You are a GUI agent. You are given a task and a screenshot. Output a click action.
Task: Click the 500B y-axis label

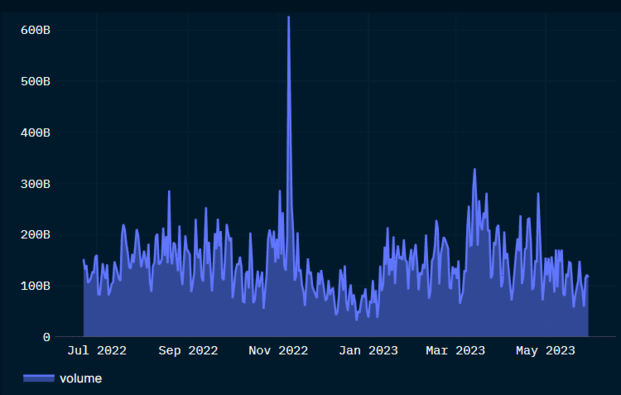(35, 81)
